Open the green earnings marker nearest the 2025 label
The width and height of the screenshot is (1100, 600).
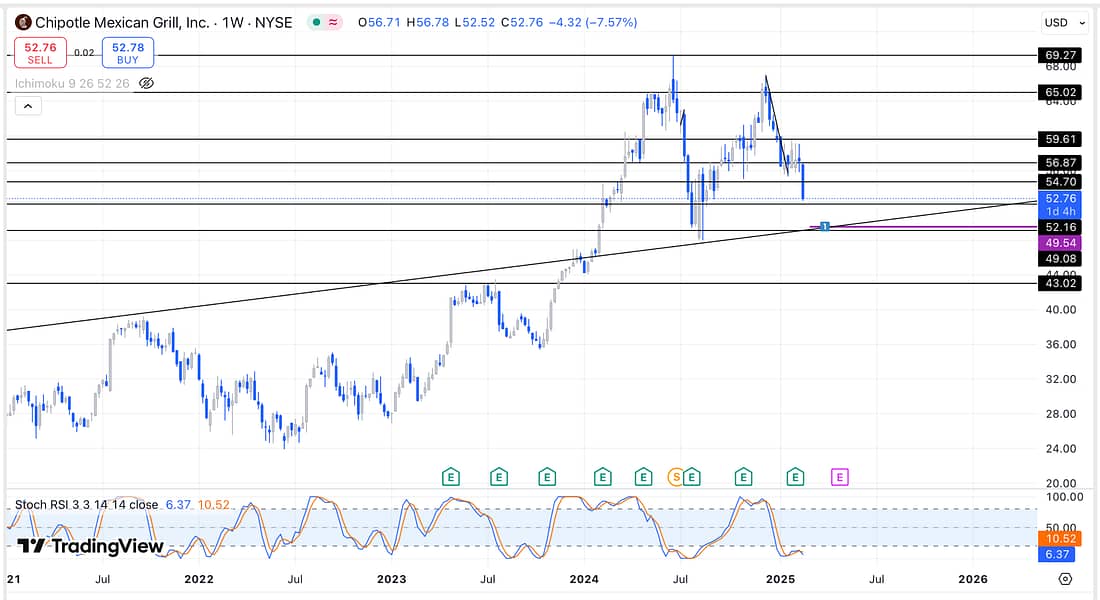(x=795, y=478)
